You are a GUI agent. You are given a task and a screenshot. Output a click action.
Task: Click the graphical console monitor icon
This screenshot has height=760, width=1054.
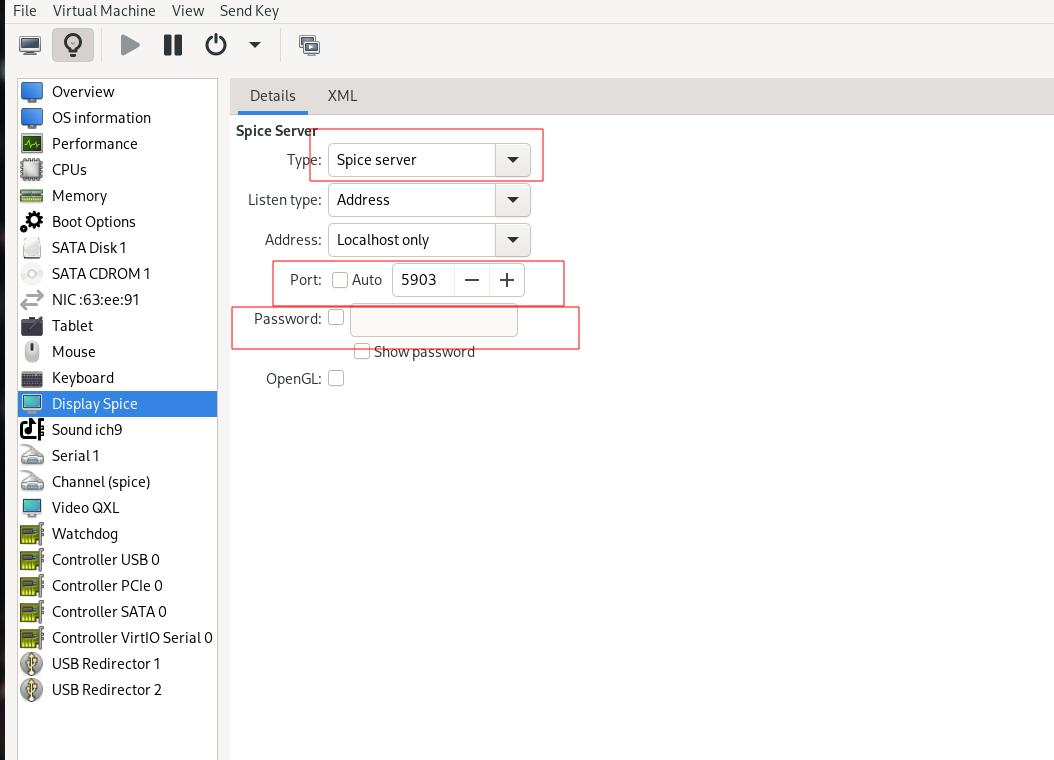coord(30,45)
